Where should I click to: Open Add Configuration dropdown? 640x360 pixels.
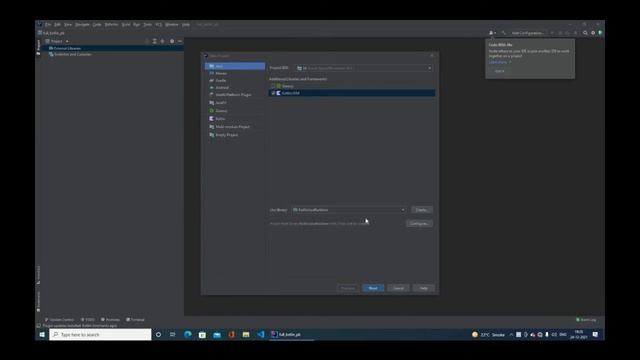[x=528, y=33]
